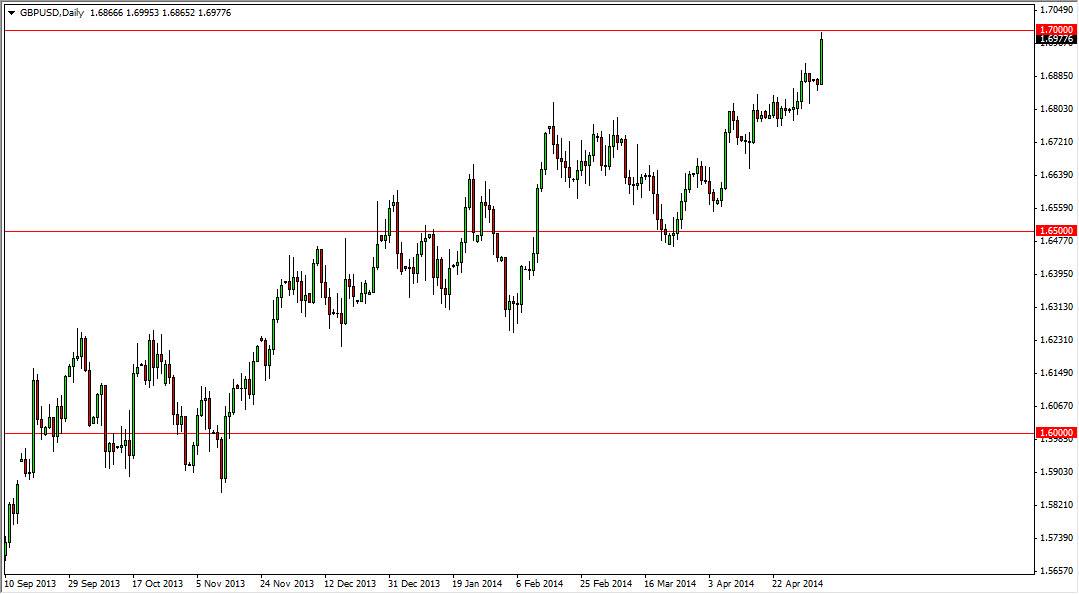Click the red 1.70000 price tag
Image resolution: width=1079 pixels, height=594 pixels.
click(1054, 31)
